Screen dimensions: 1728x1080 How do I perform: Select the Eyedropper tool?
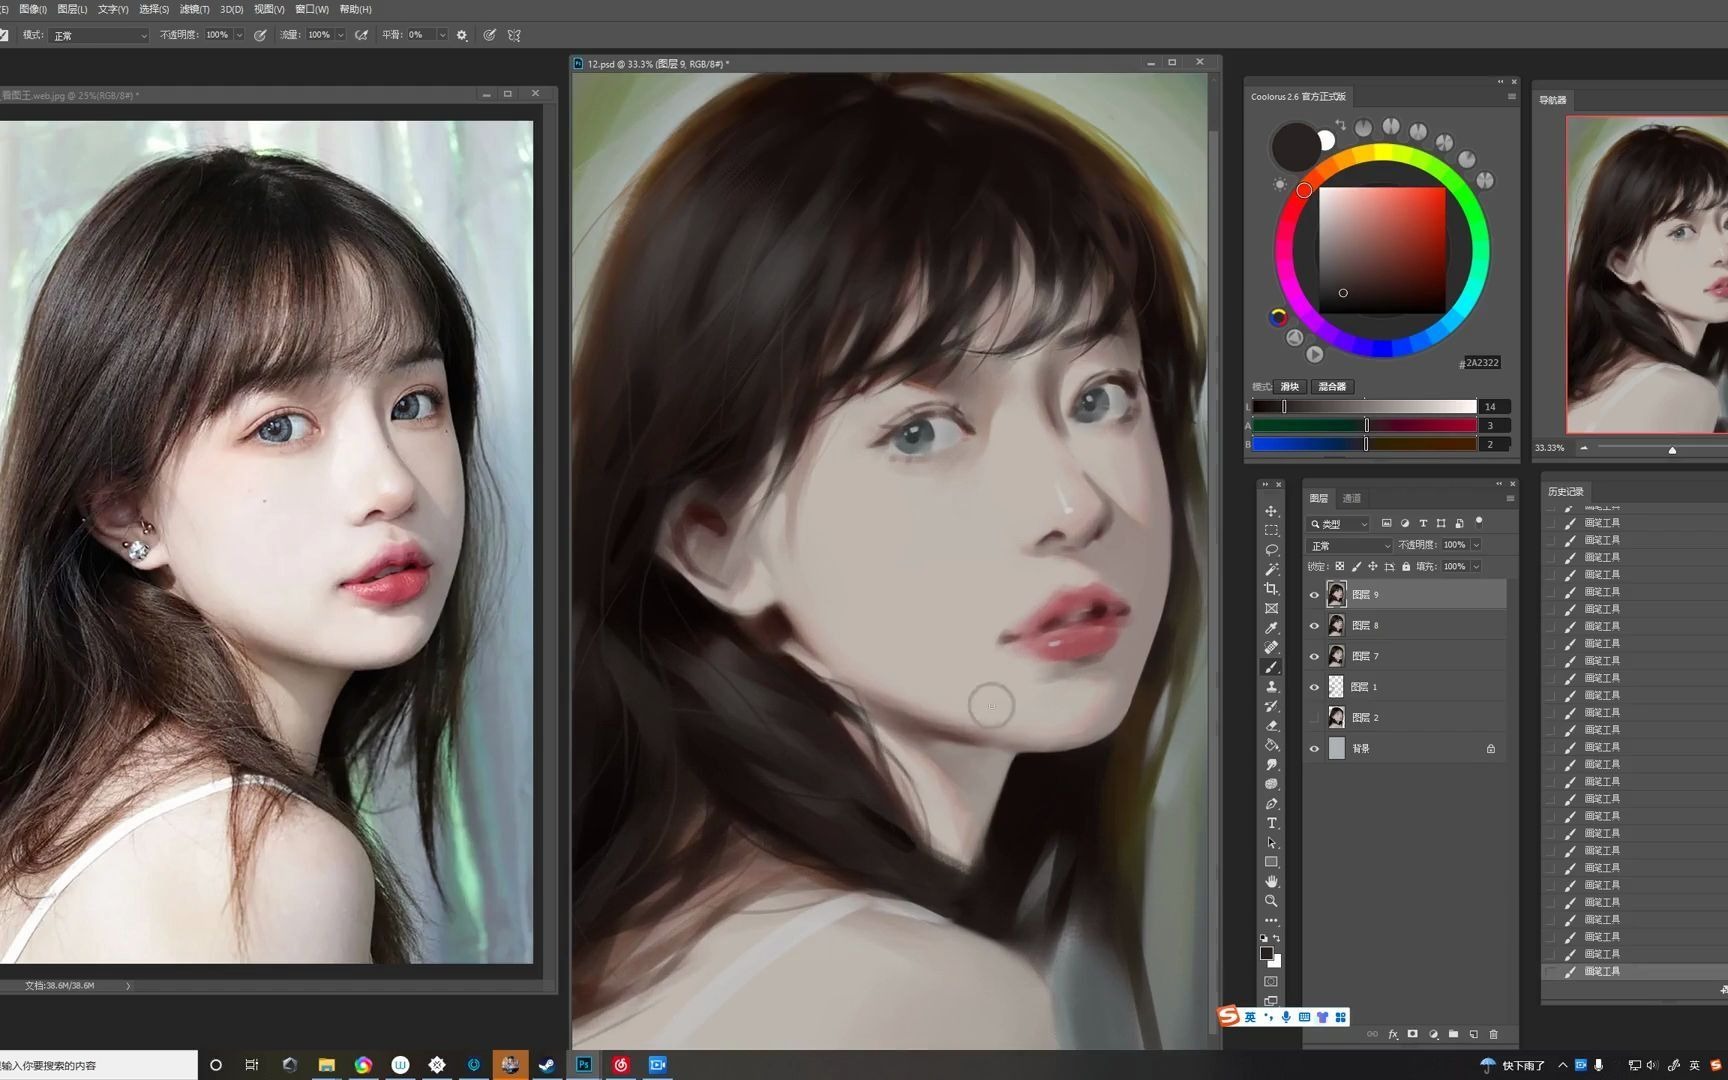[x=1271, y=628]
